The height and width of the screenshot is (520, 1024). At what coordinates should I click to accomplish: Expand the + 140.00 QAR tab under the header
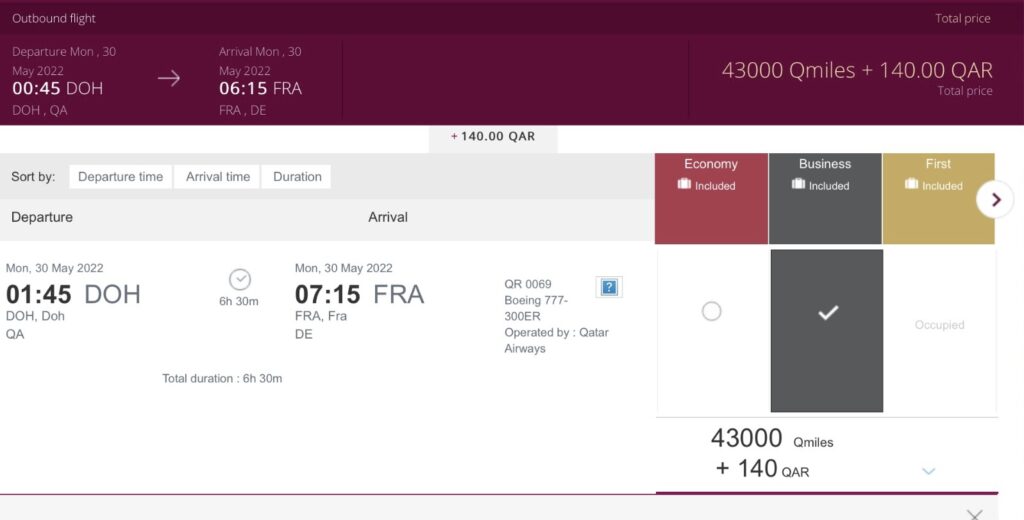point(493,137)
